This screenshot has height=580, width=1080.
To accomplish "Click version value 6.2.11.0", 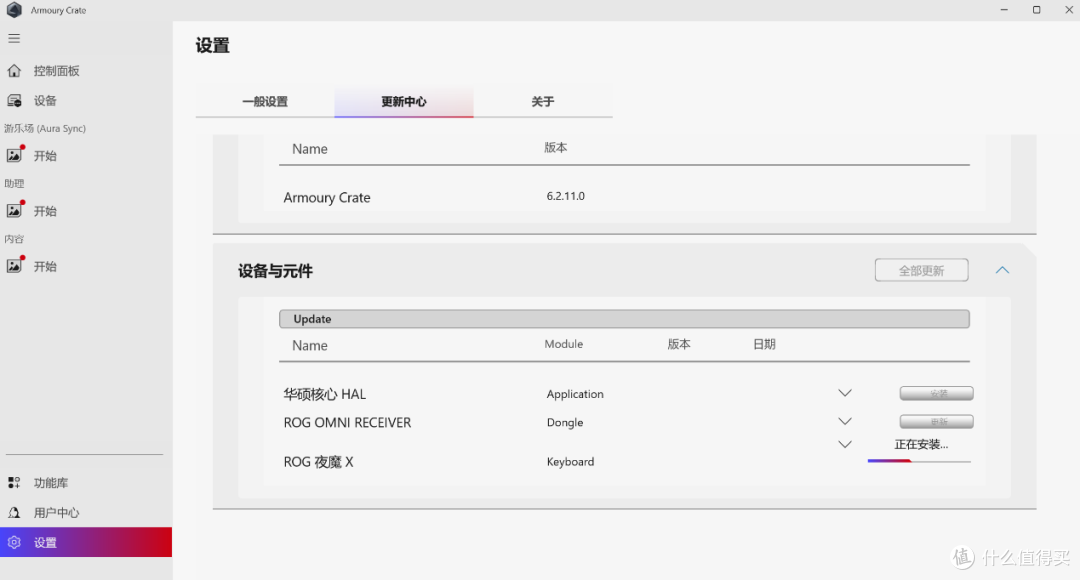I will (565, 196).
